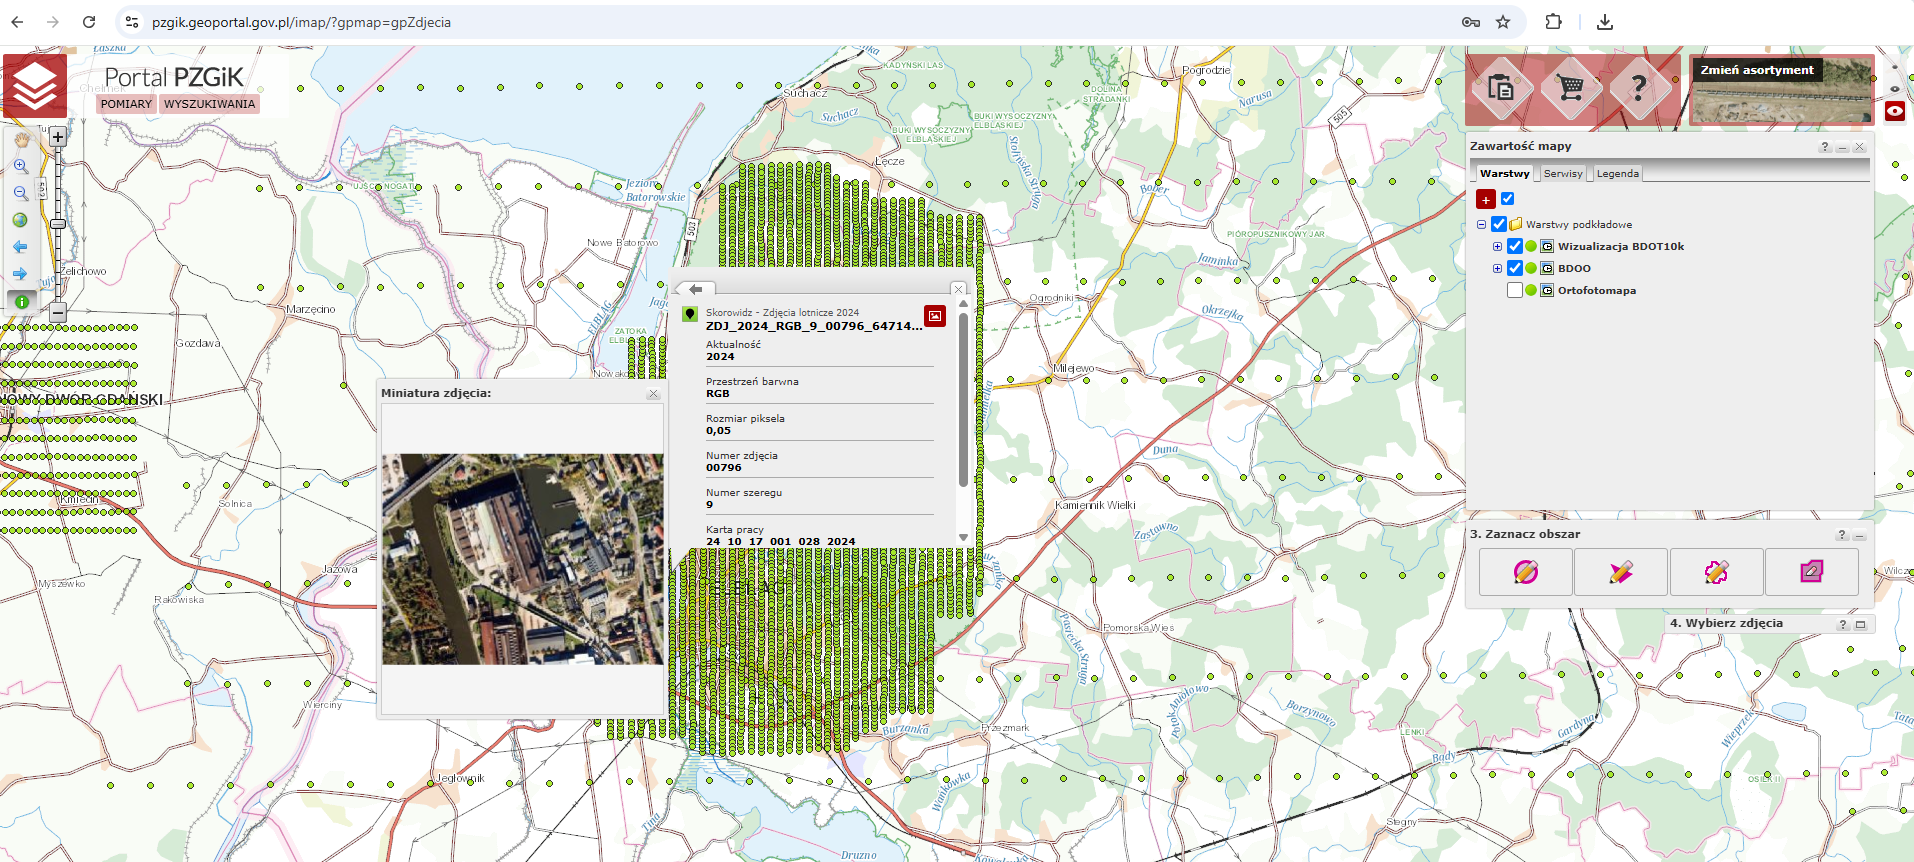The image size is (1914, 862).
Task: Click the Zmień asortyment button
Action: 1756,70
